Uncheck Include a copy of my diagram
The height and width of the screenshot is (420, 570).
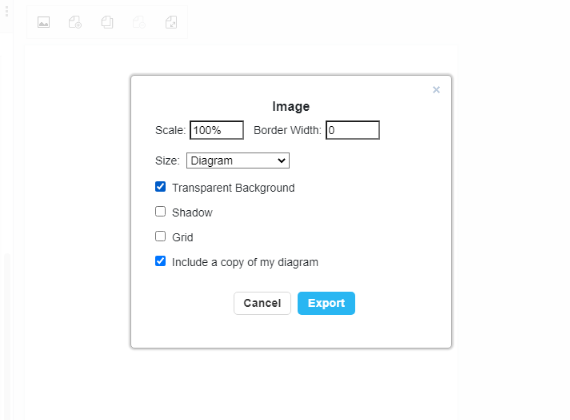point(160,261)
